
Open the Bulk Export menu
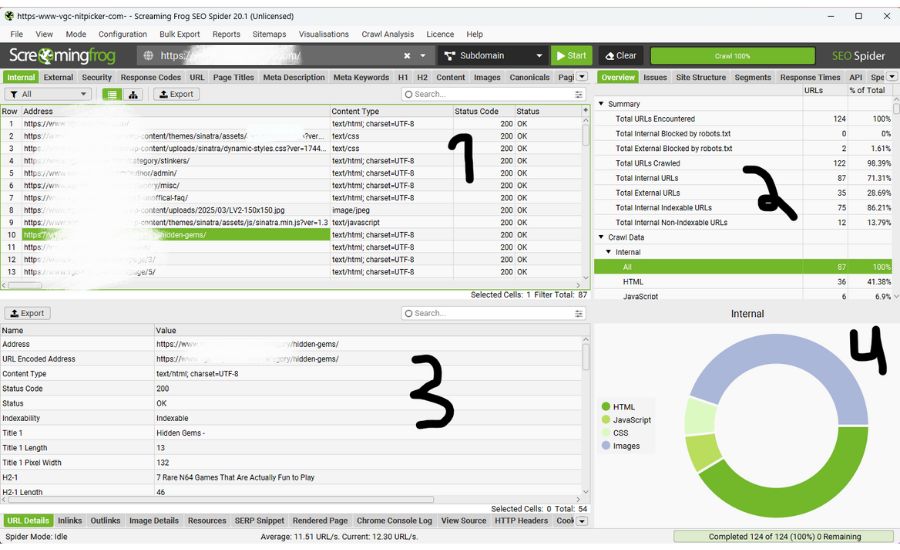180,34
